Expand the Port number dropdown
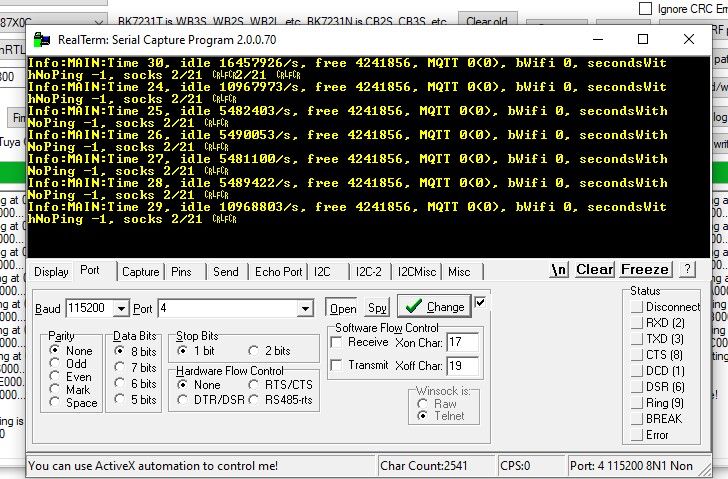Image resolution: width=728 pixels, height=479 pixels. click(306, 309)
